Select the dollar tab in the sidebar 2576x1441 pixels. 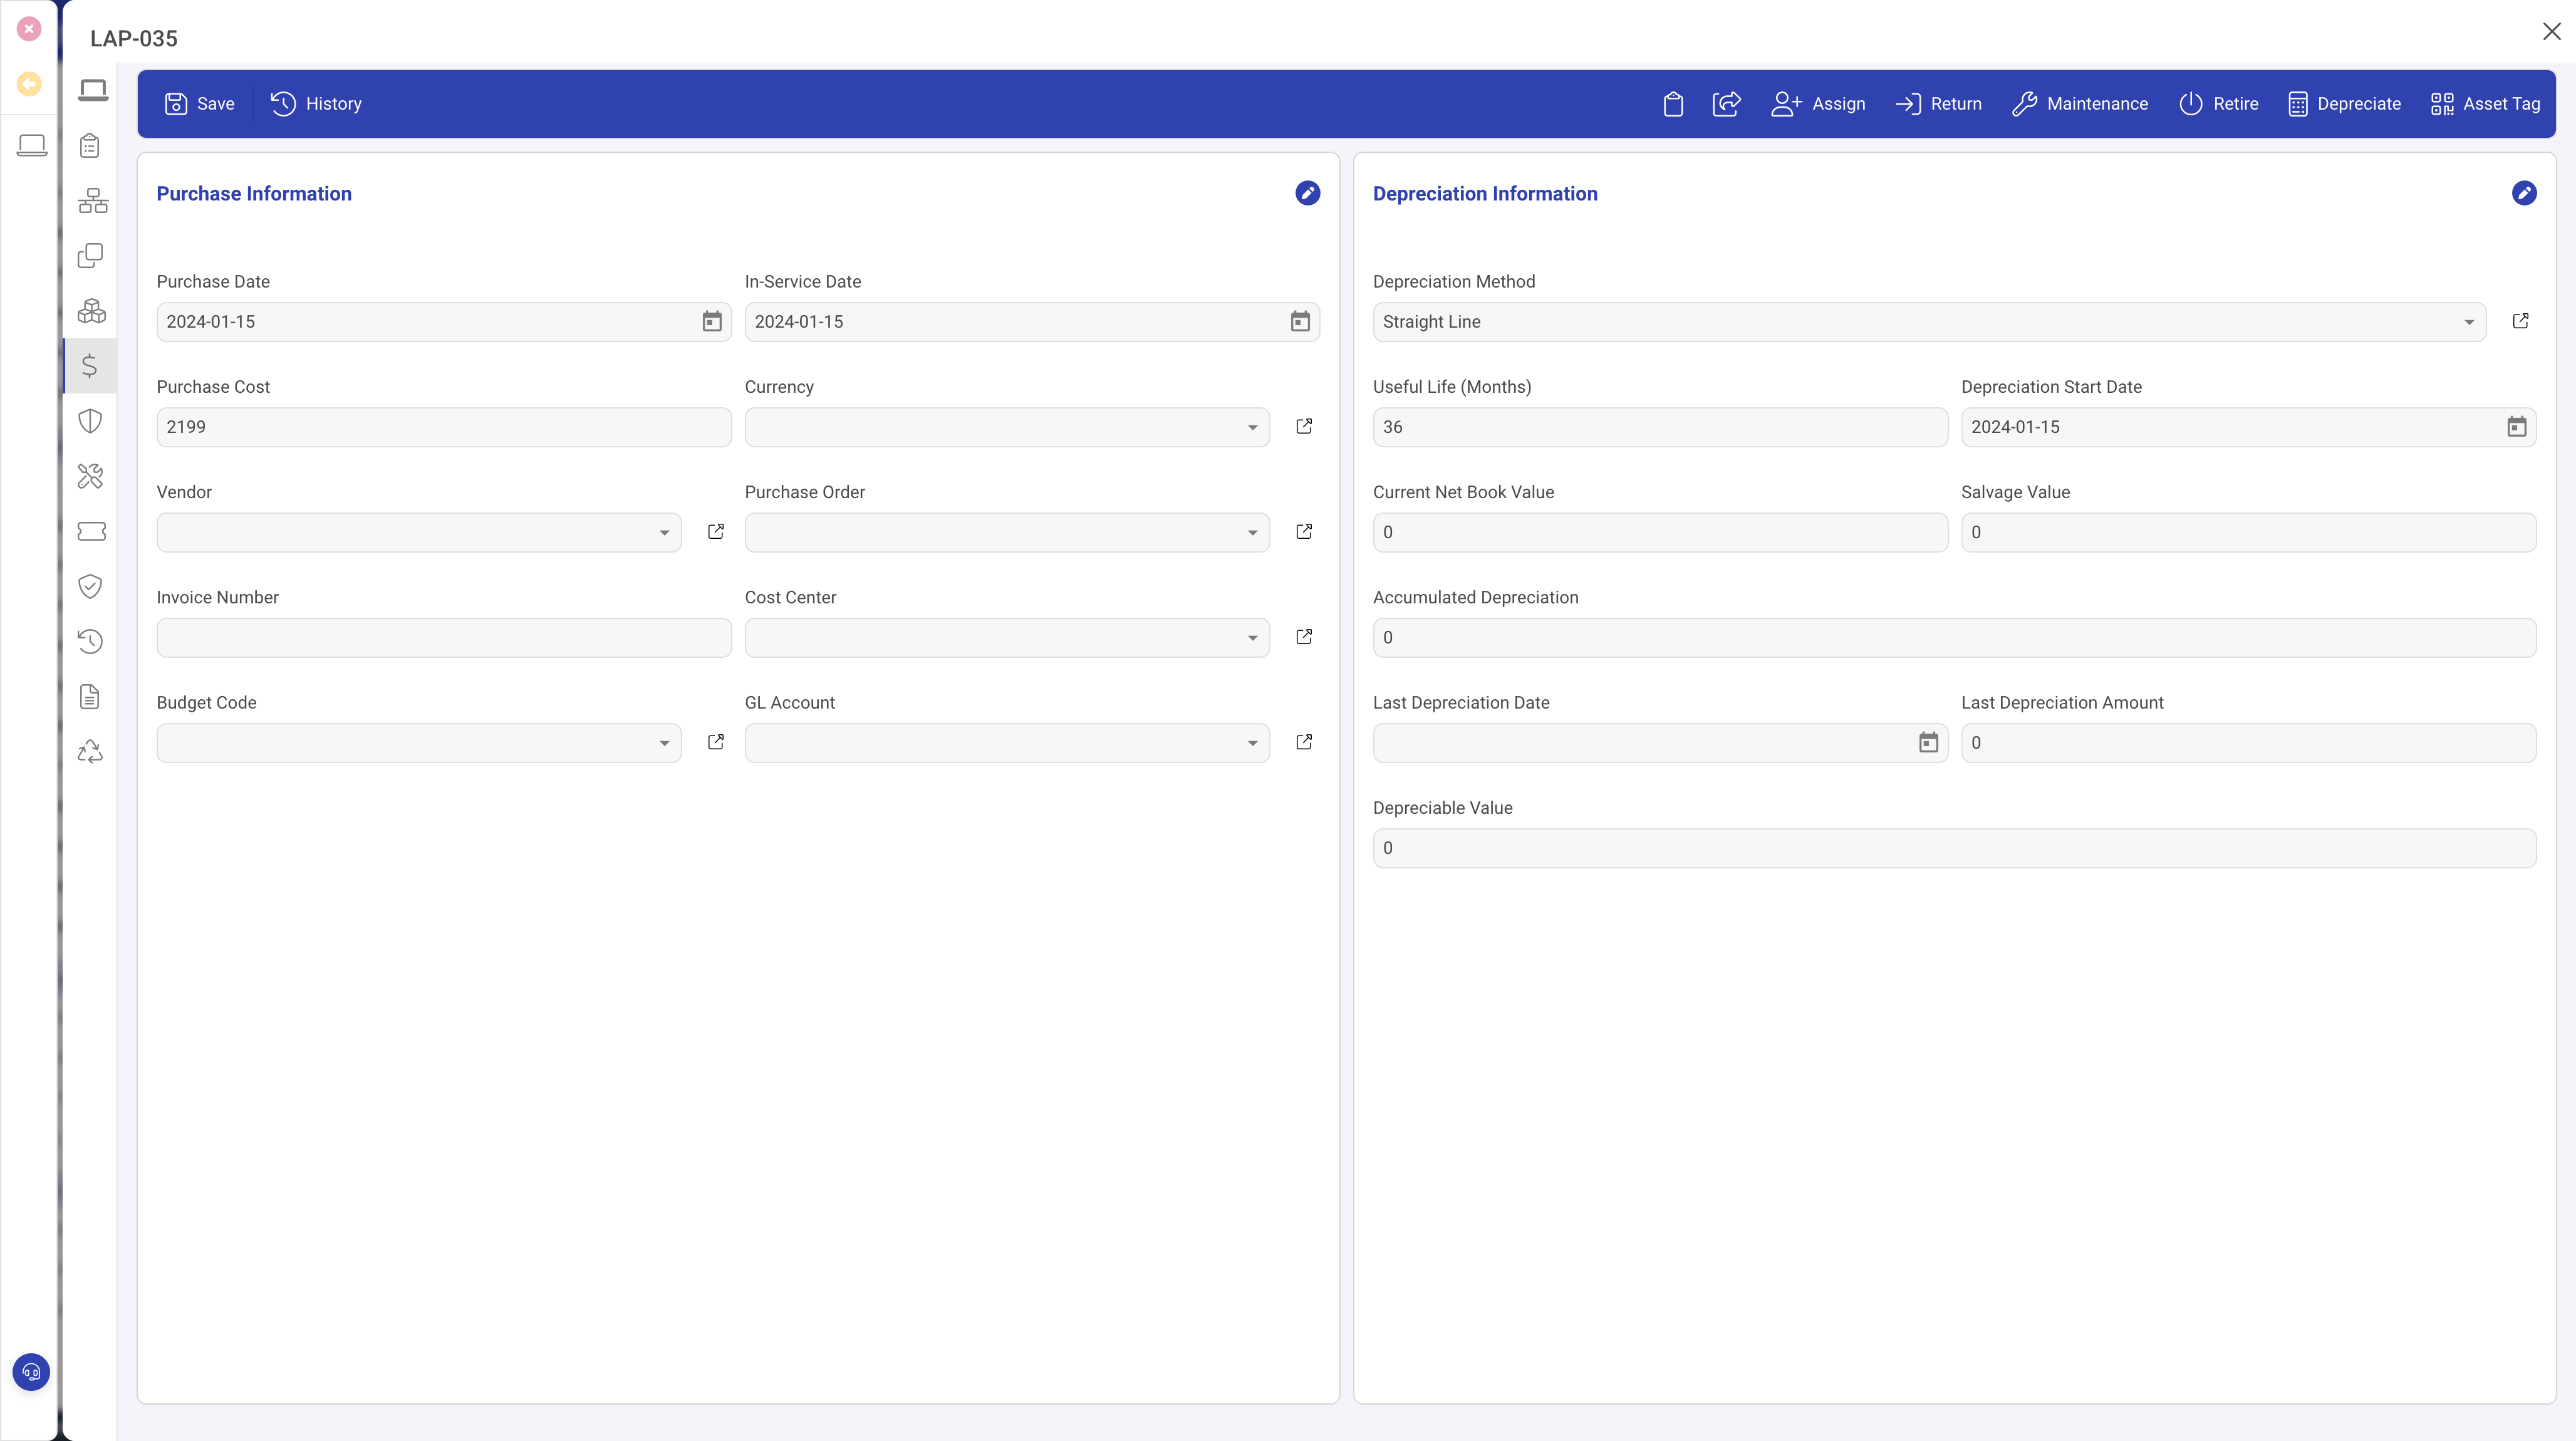click(x=91, y=366)
